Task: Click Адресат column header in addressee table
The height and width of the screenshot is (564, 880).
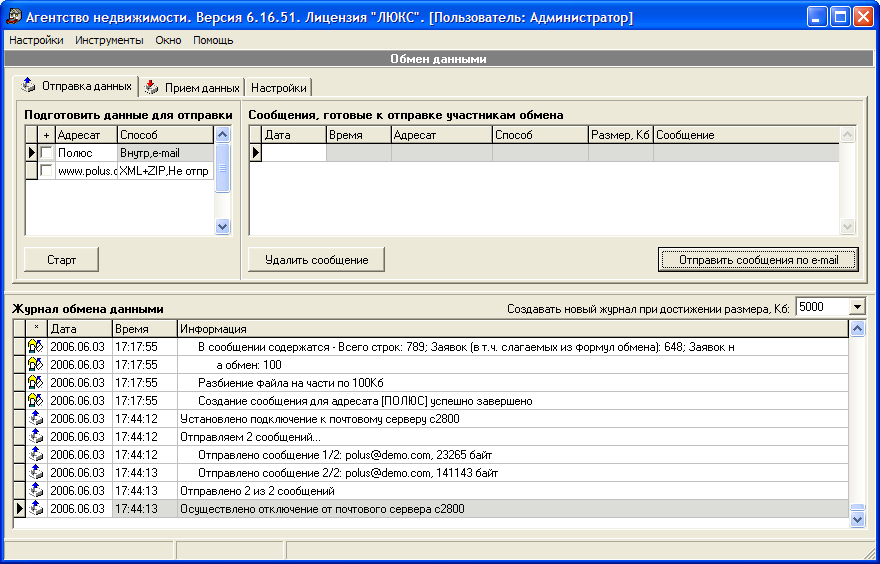Action: [86, 135]
